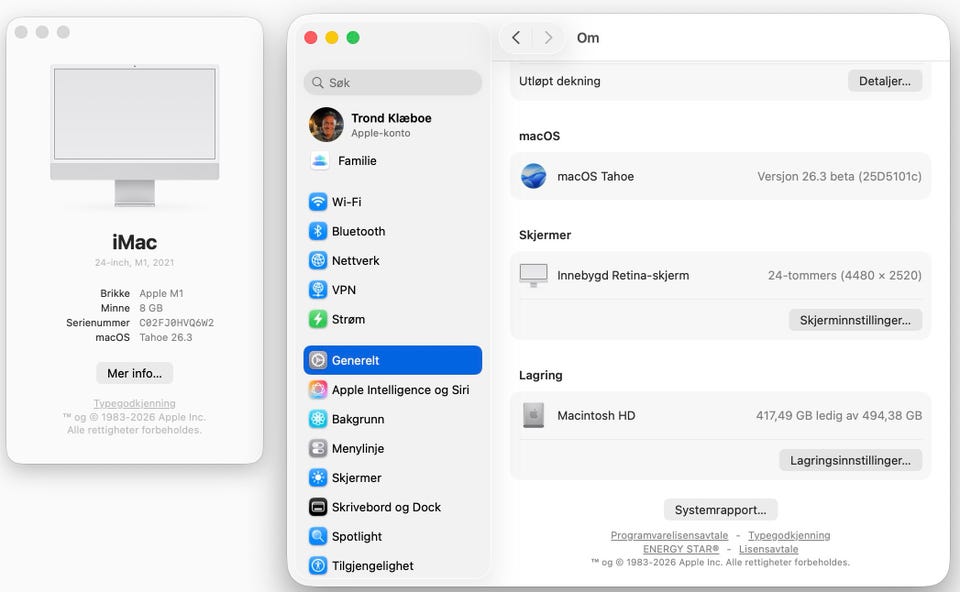This screenshot has width=960, height=592.
Task: Click the Om window title
Action: (x=588, y=38)
